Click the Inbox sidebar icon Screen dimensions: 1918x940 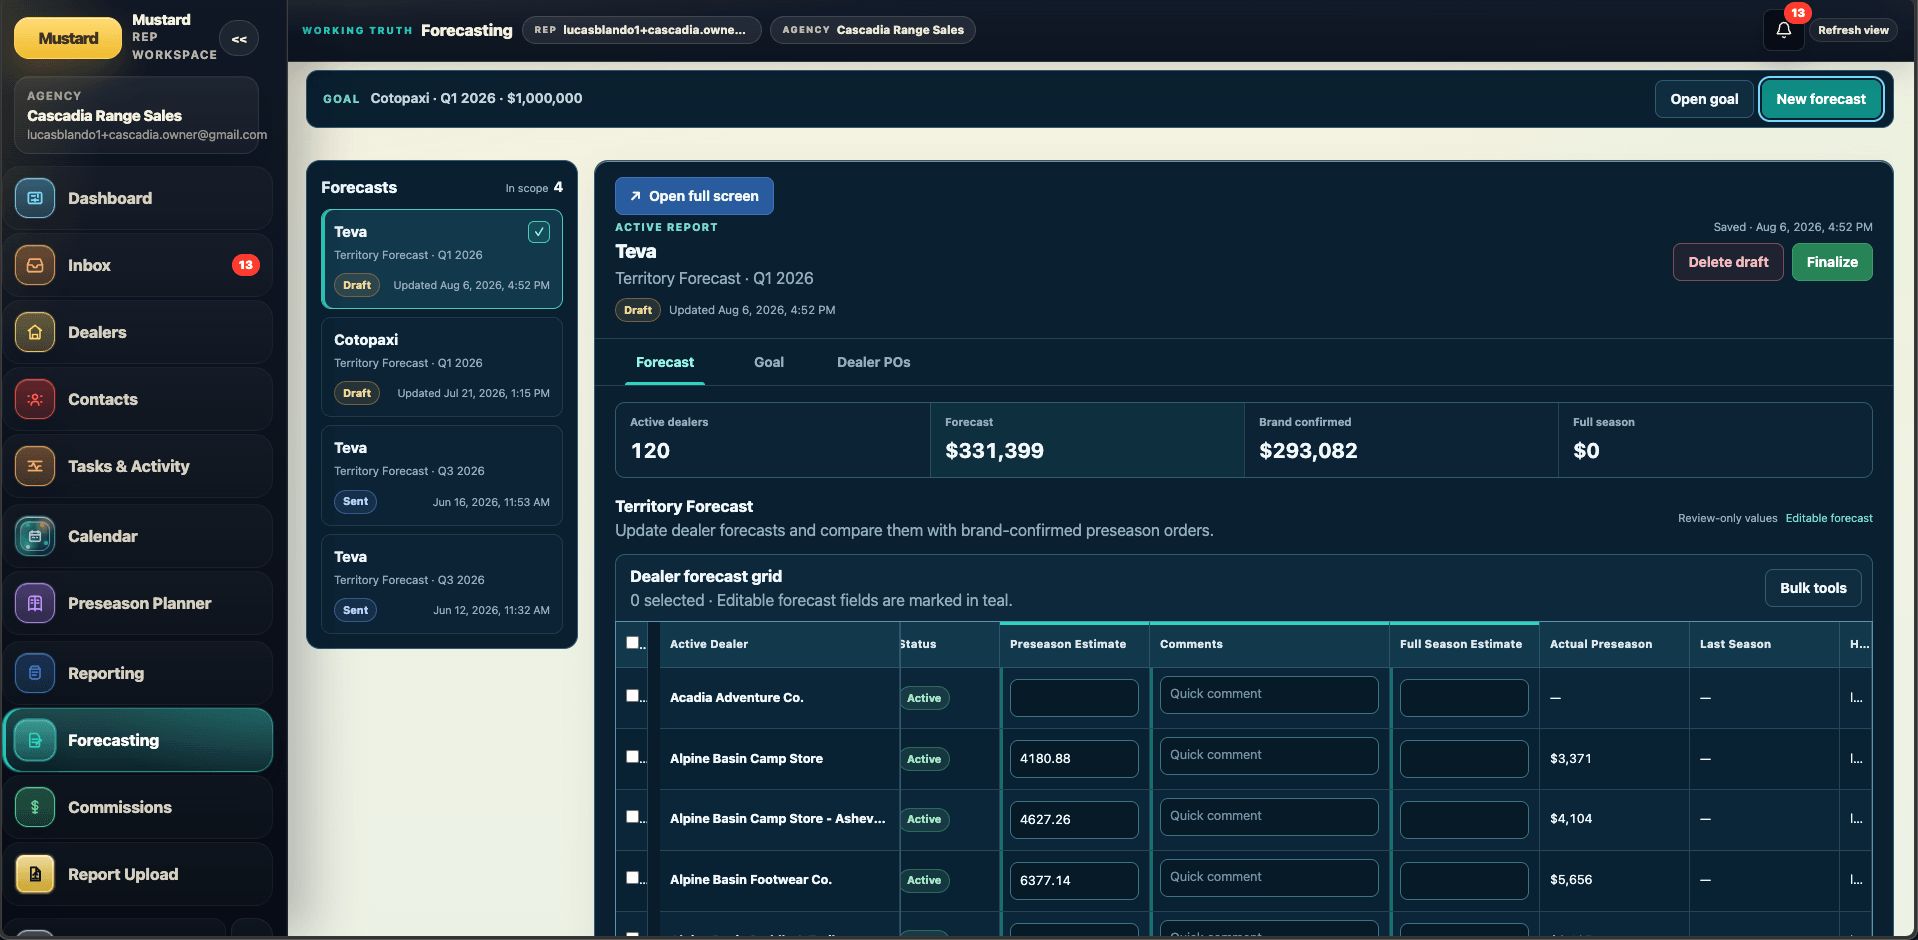click(x=35, y=265)
